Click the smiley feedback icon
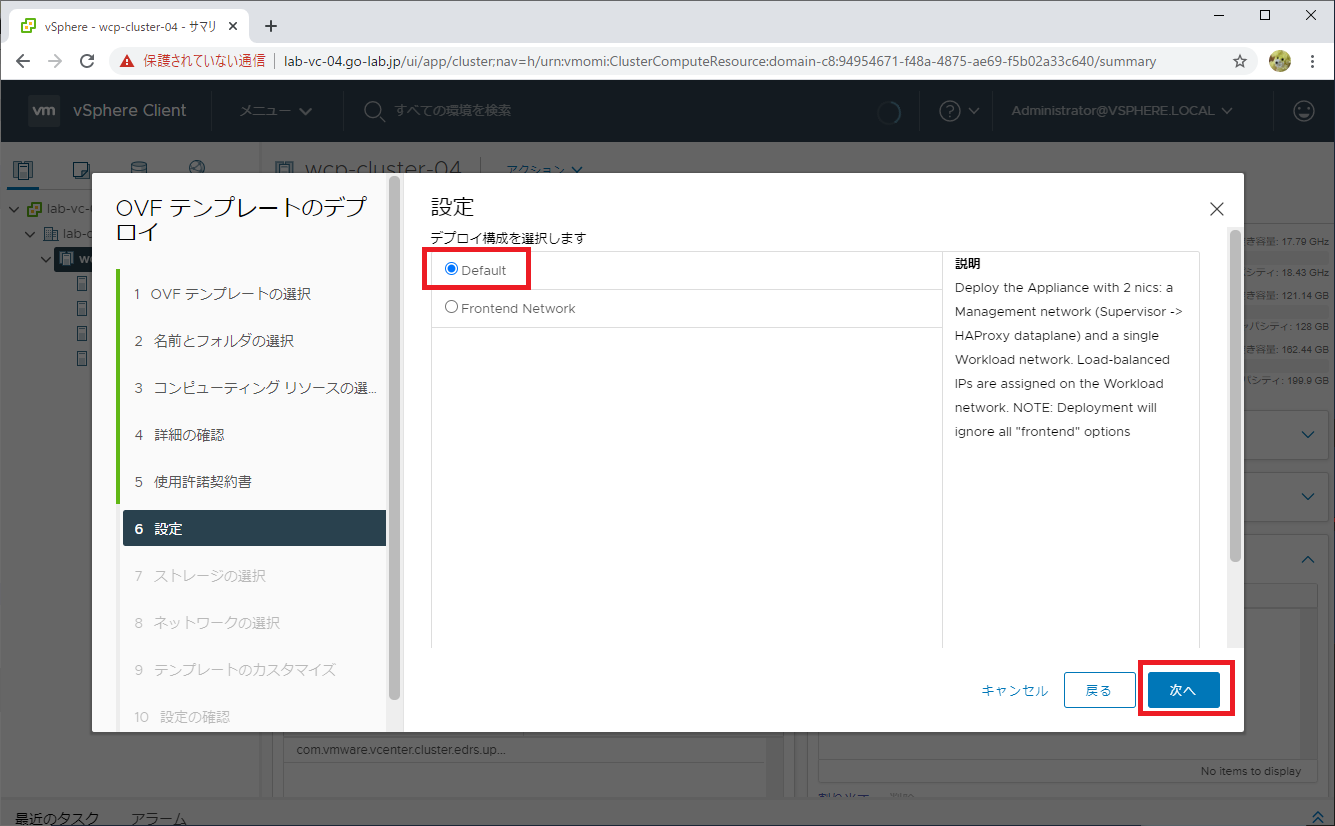The width and height of the screenshot is (1335, 826). coord(1304,111)
